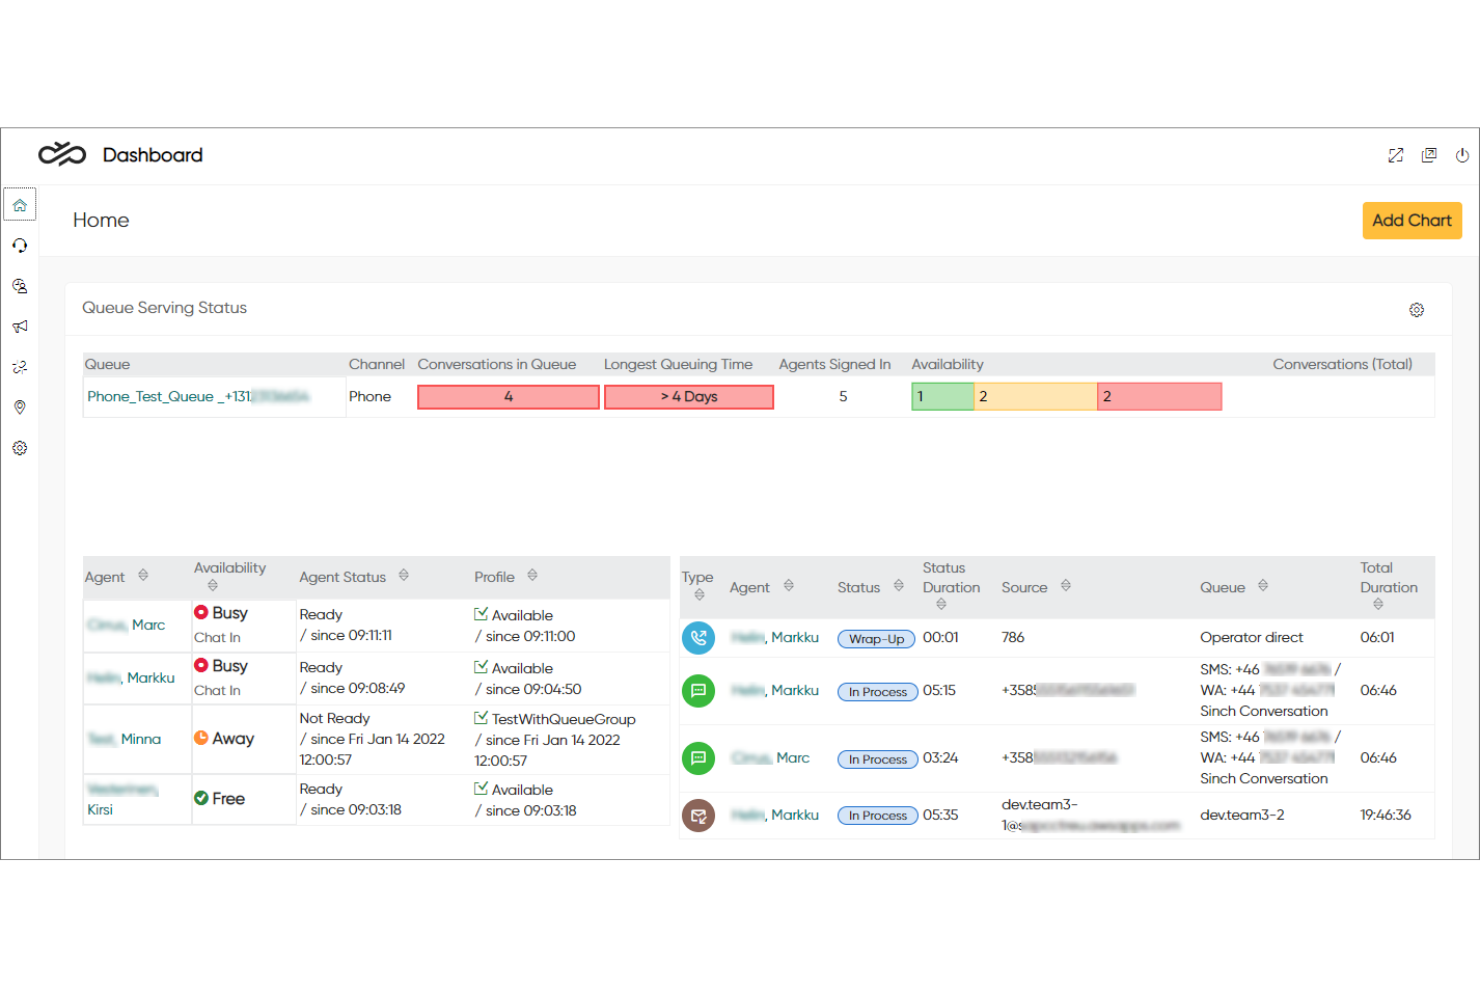1480x987 pixels.
Task: Toggle the Available checkbox next to Marc's profile
Action: coord(479,615)
